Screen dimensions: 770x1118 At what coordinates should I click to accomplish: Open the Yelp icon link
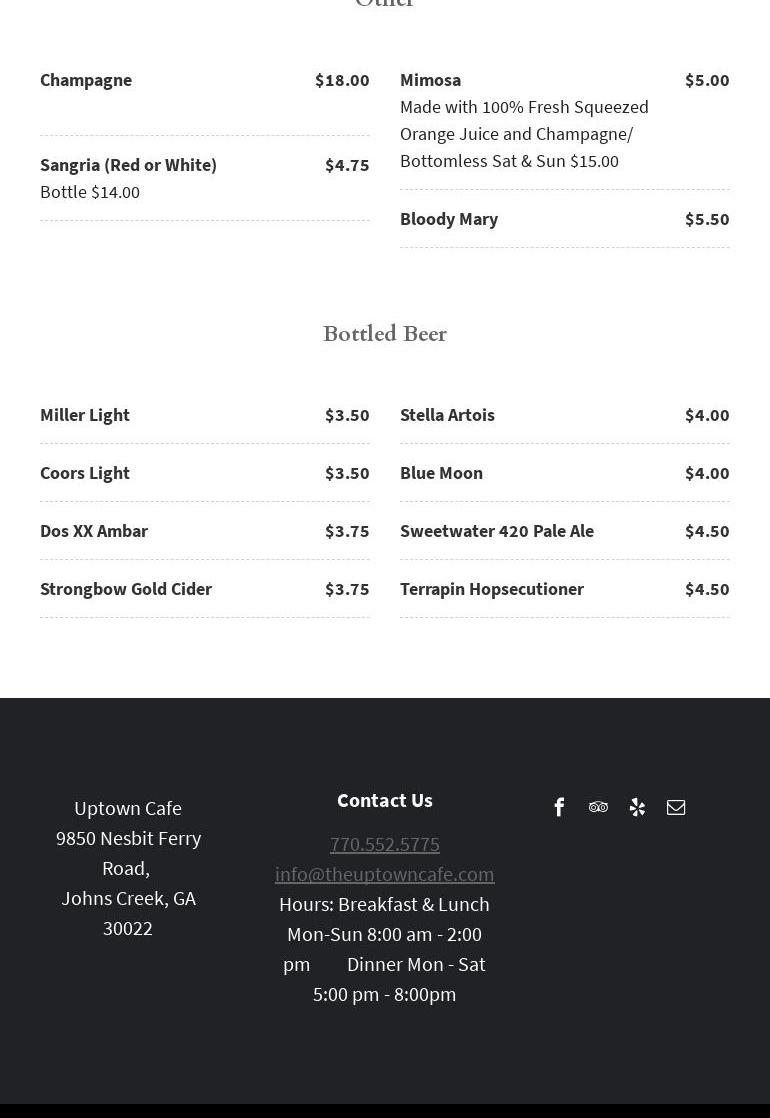(637, 807)
